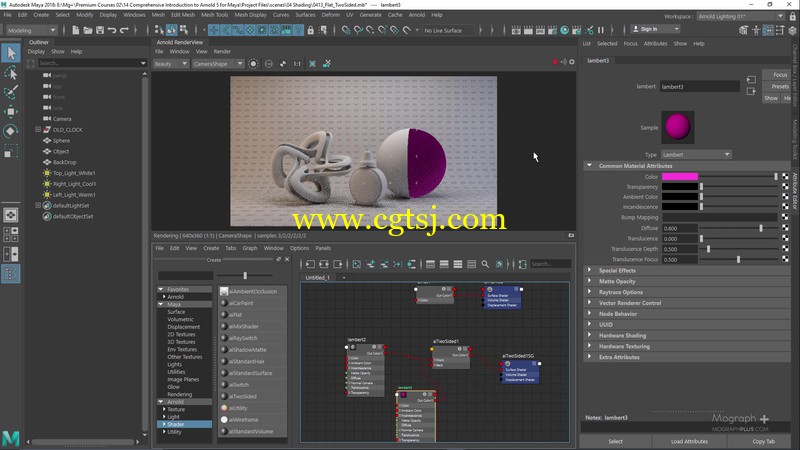Screen dimensions: 800x450
Task: Open the material Type Lambert dropdown
Action: pyautogui.click(x=696, y=155)
